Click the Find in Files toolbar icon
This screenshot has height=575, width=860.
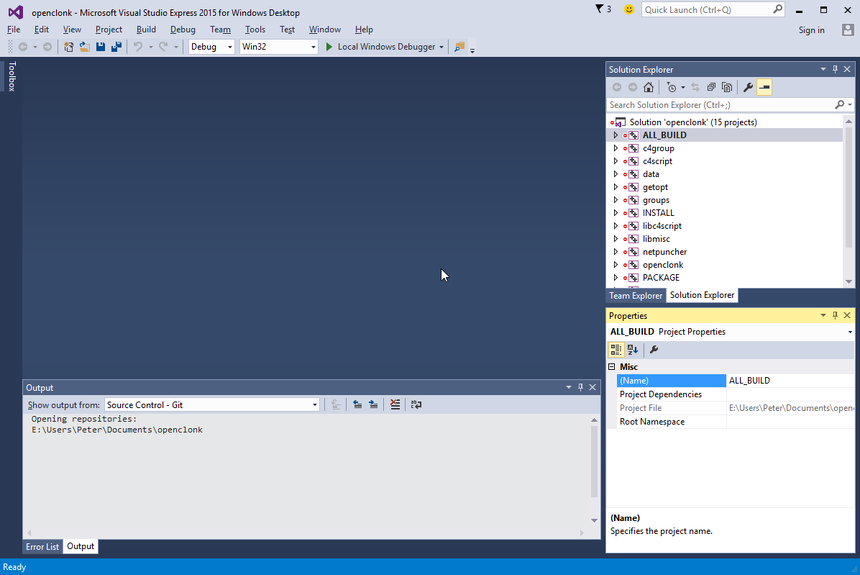(460, 47)
